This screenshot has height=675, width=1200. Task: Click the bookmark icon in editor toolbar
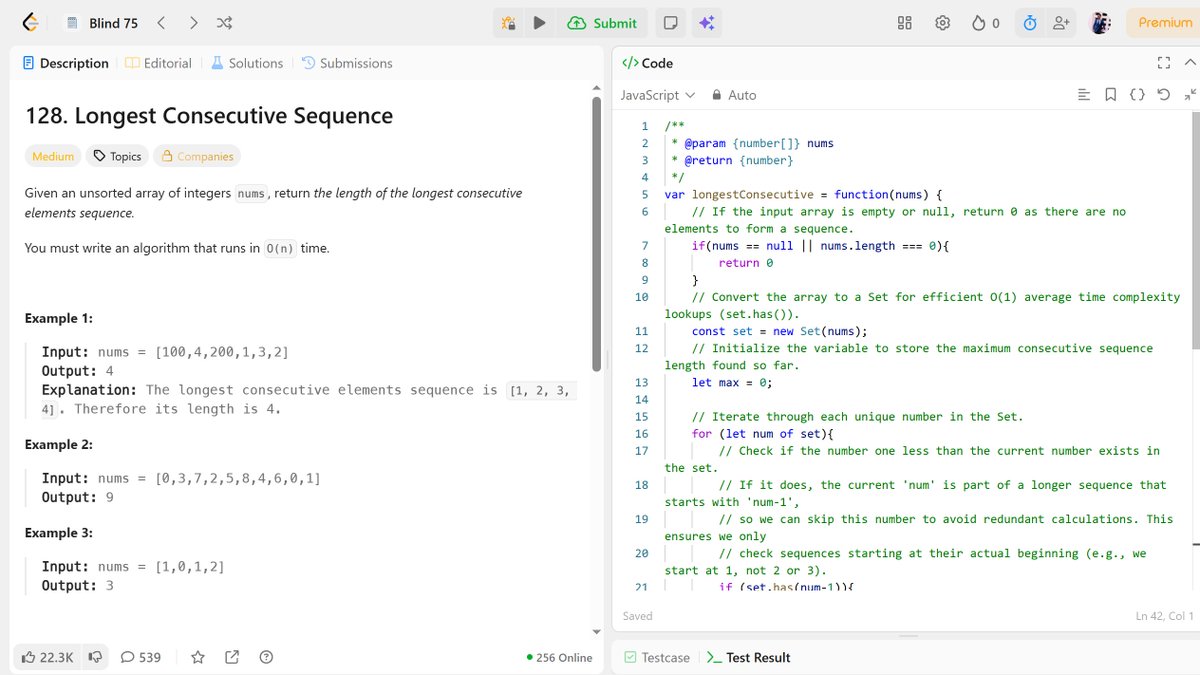(1111, 95)
